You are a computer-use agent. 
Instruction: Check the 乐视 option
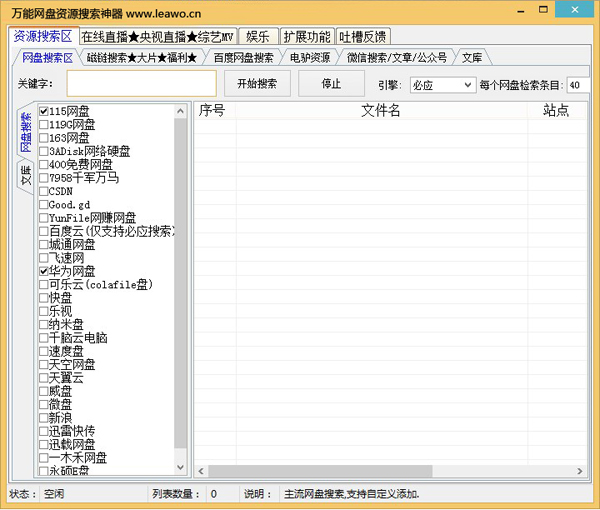(x=43, y=311)
